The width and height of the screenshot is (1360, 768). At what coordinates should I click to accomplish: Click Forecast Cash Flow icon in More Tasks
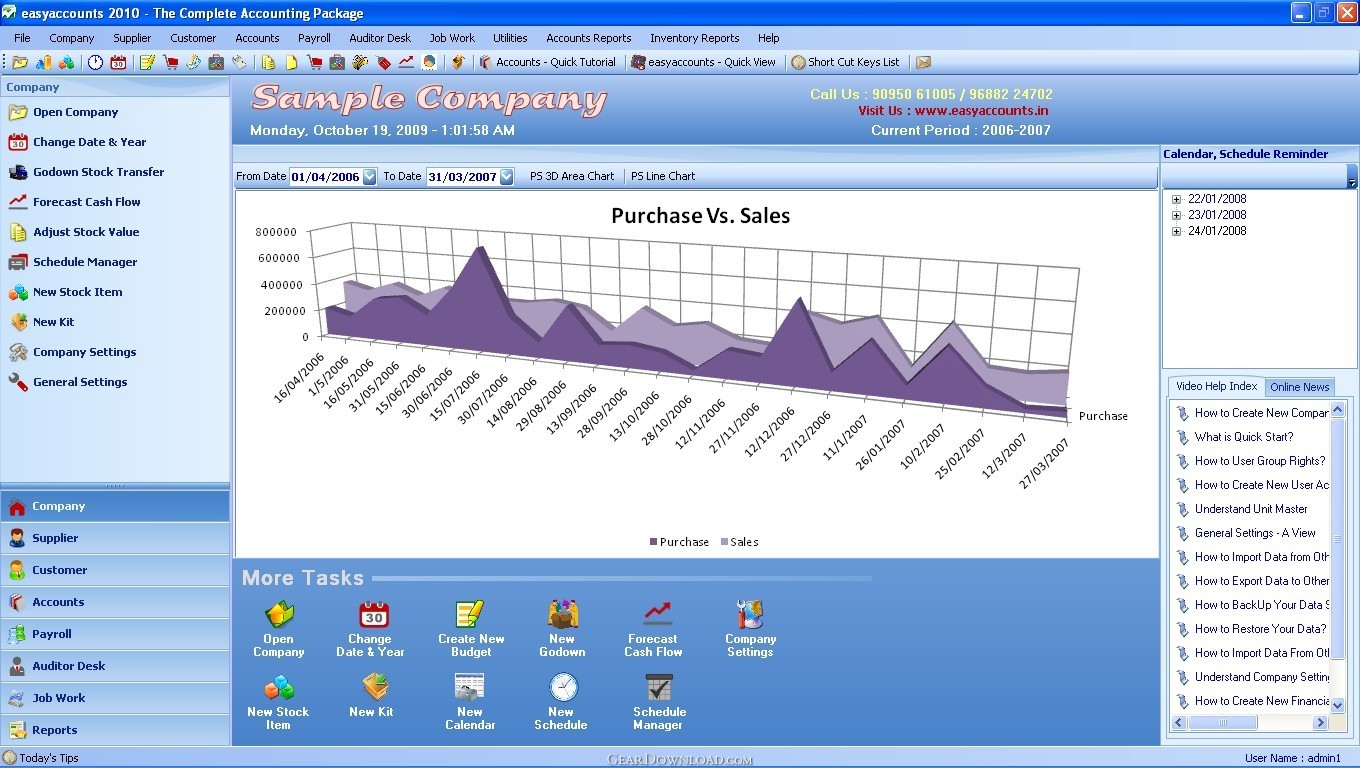657,614
